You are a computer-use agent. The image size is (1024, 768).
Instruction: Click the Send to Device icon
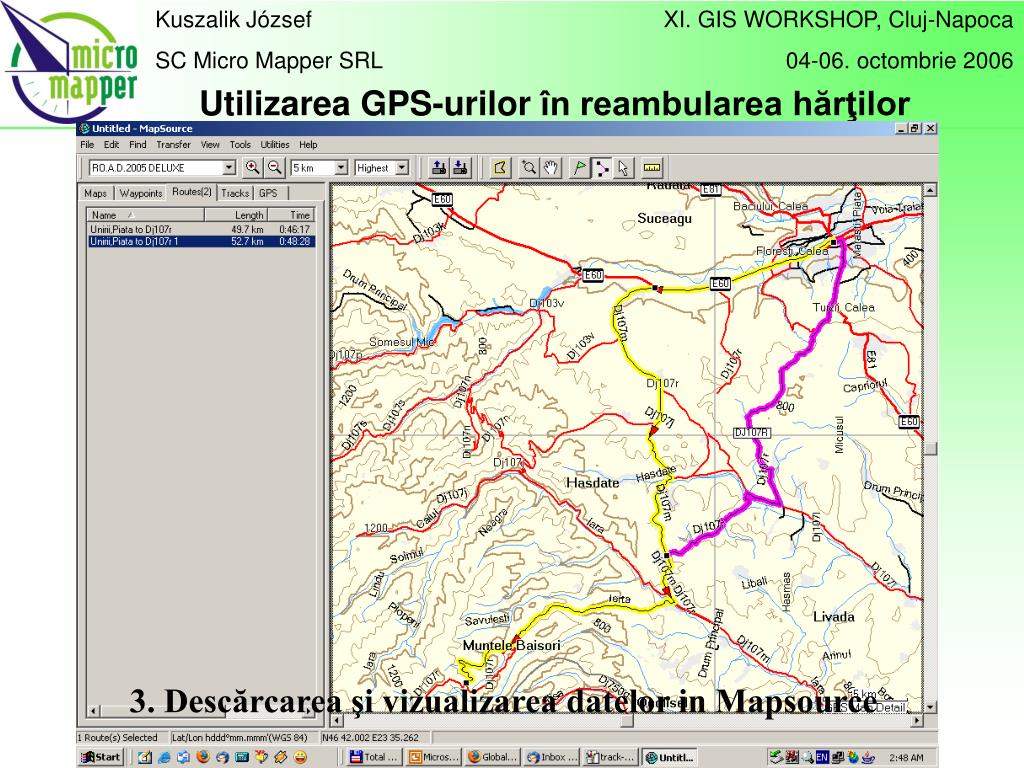[439, 168]
